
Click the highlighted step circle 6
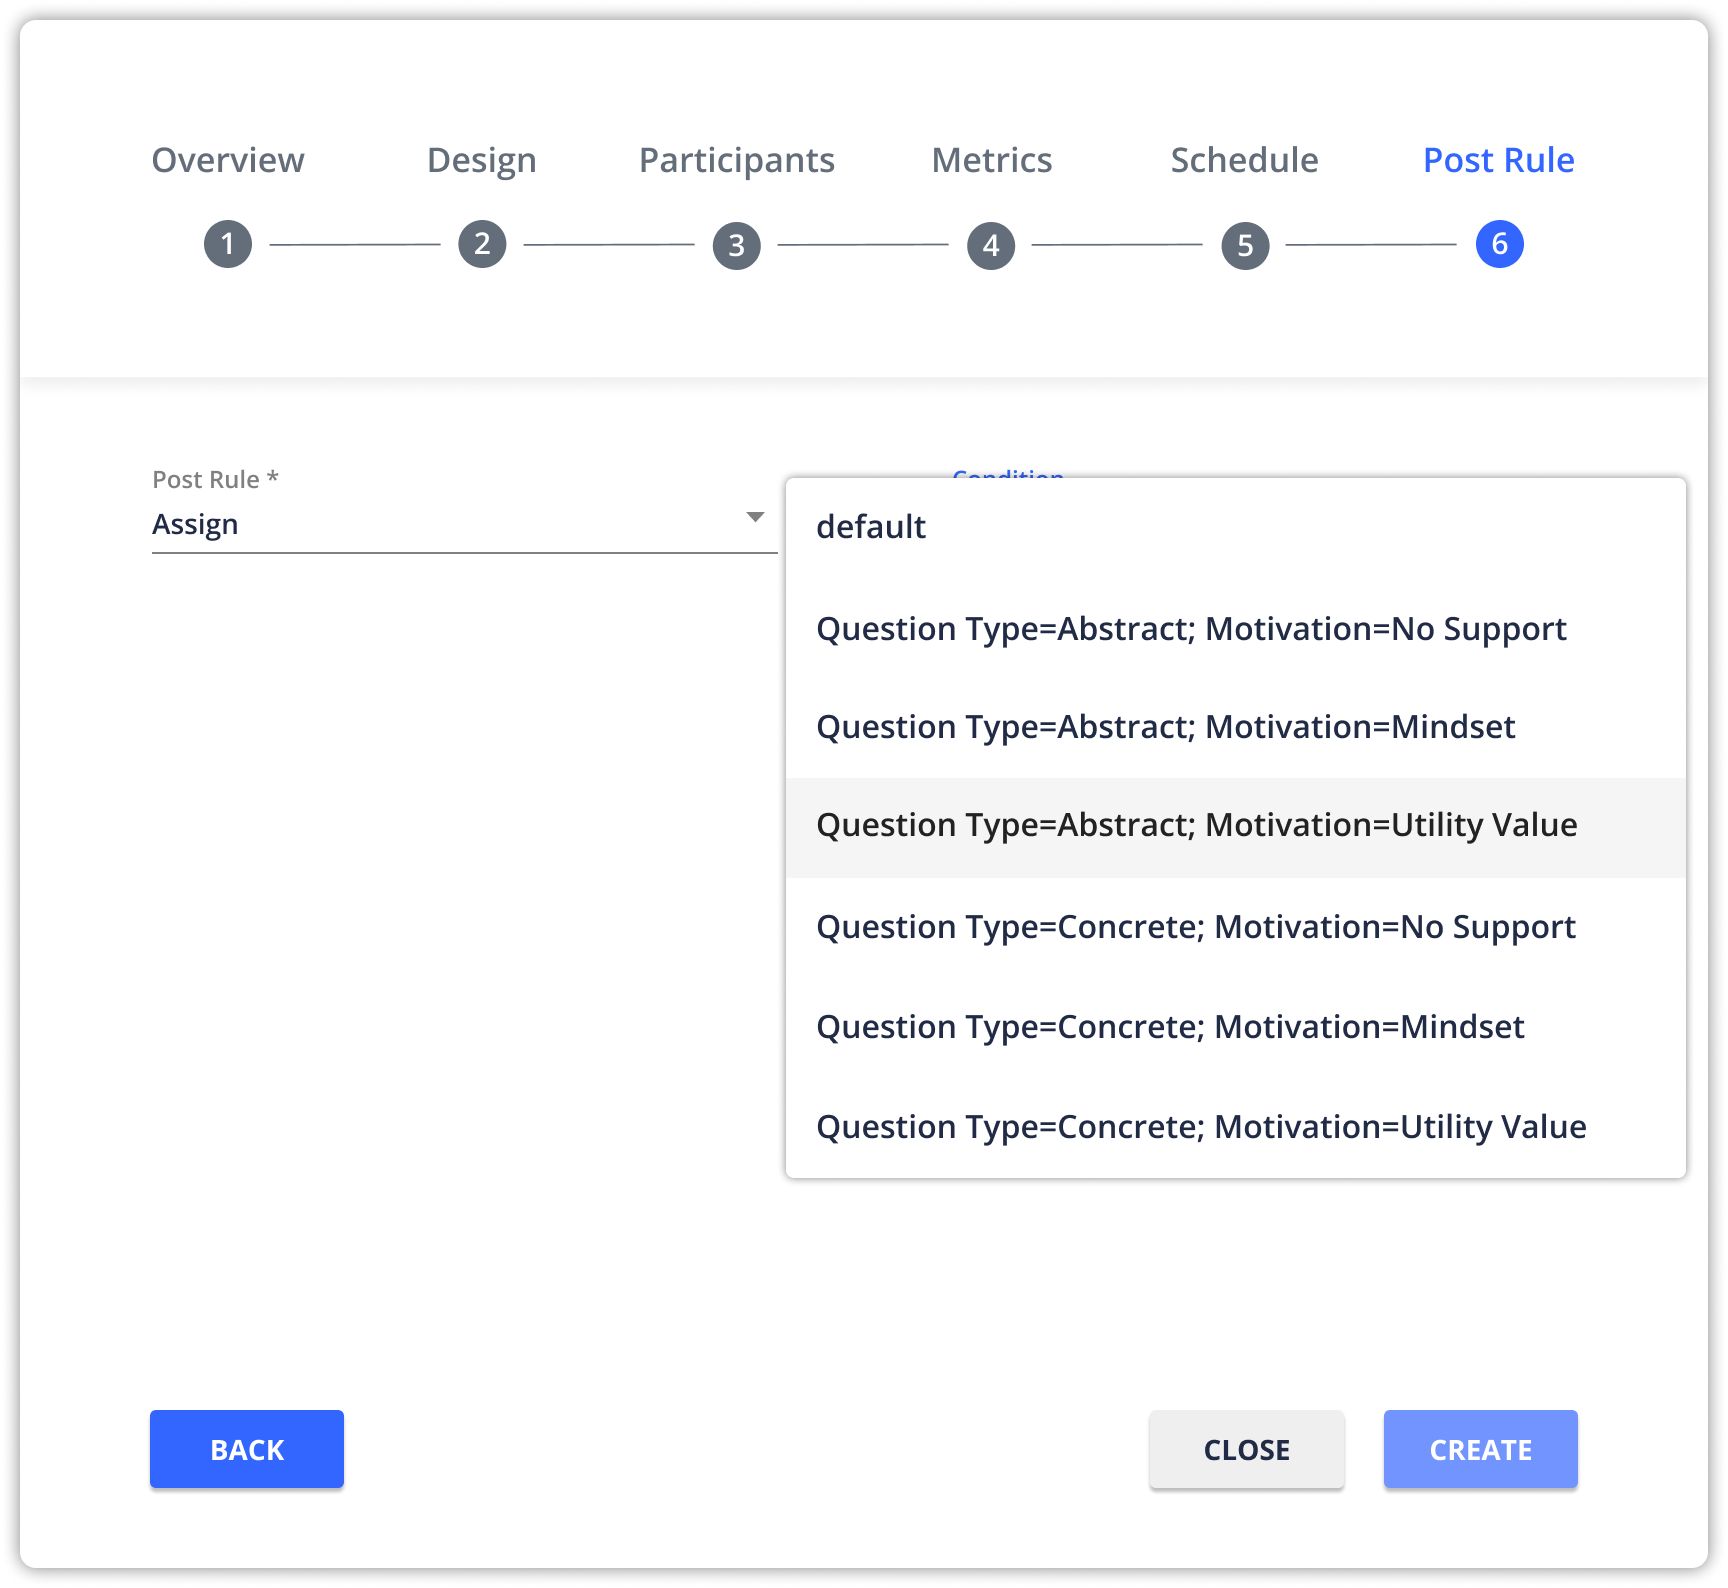click(1498, 243)
